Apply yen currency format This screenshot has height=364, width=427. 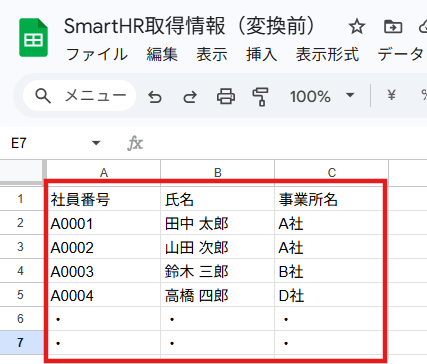point(391,96)
